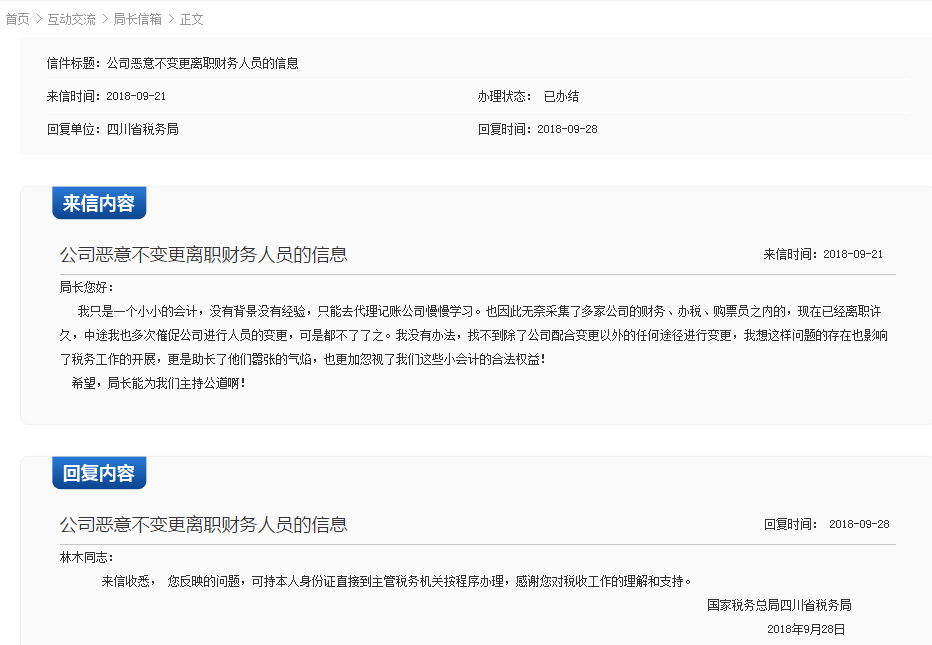This screenshot has width=932, height=645.
Task: Click 办理状态 已办结 status
Action: [528, 96]
